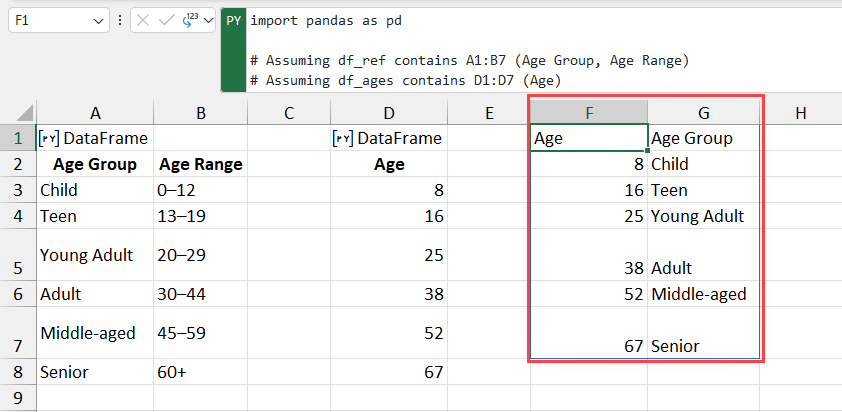Viewport: 842px width, 412px height.
Task: Select cell A4 containing 'Teen'
Action: click(x=95, y=216)
